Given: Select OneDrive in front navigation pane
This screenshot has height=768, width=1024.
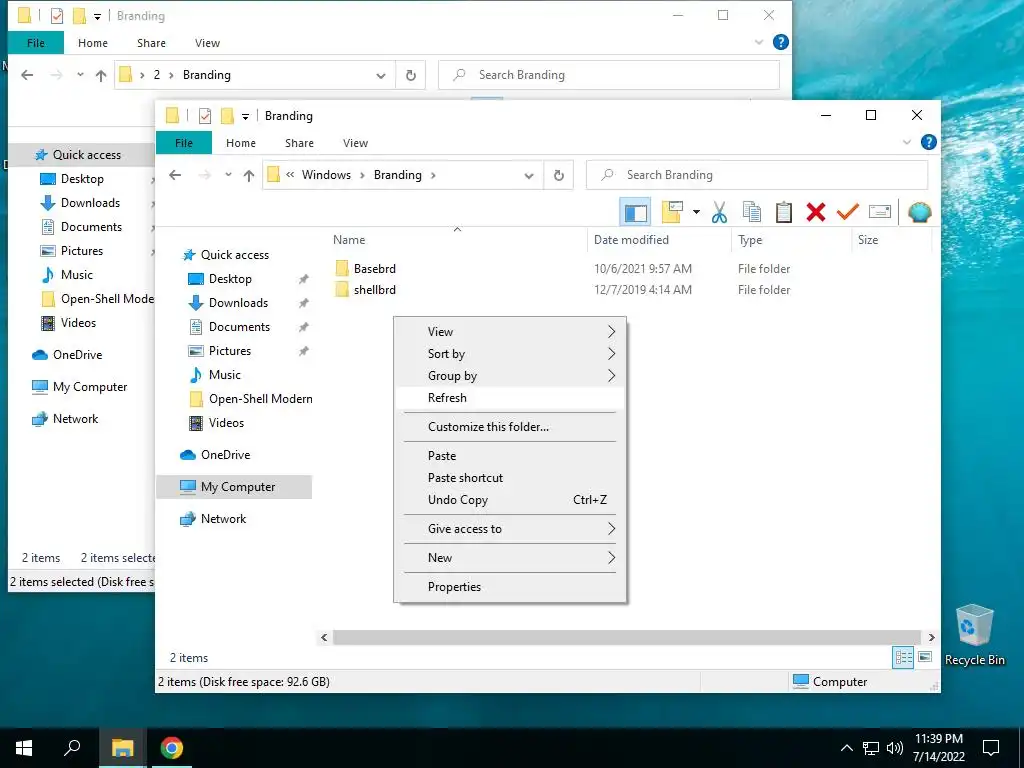Looking at the screenshot, I should click(225, 455).
